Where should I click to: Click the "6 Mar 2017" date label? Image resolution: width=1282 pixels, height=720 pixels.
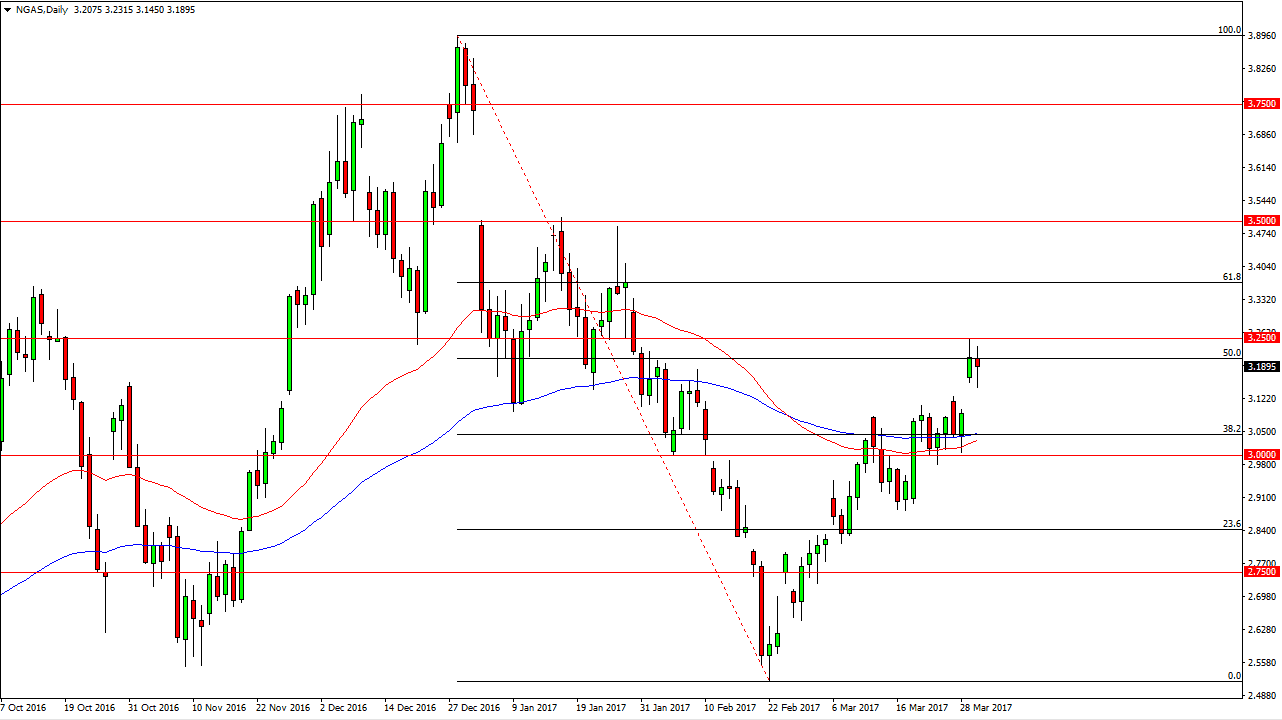pyautogui.click(x=856, y=708)
